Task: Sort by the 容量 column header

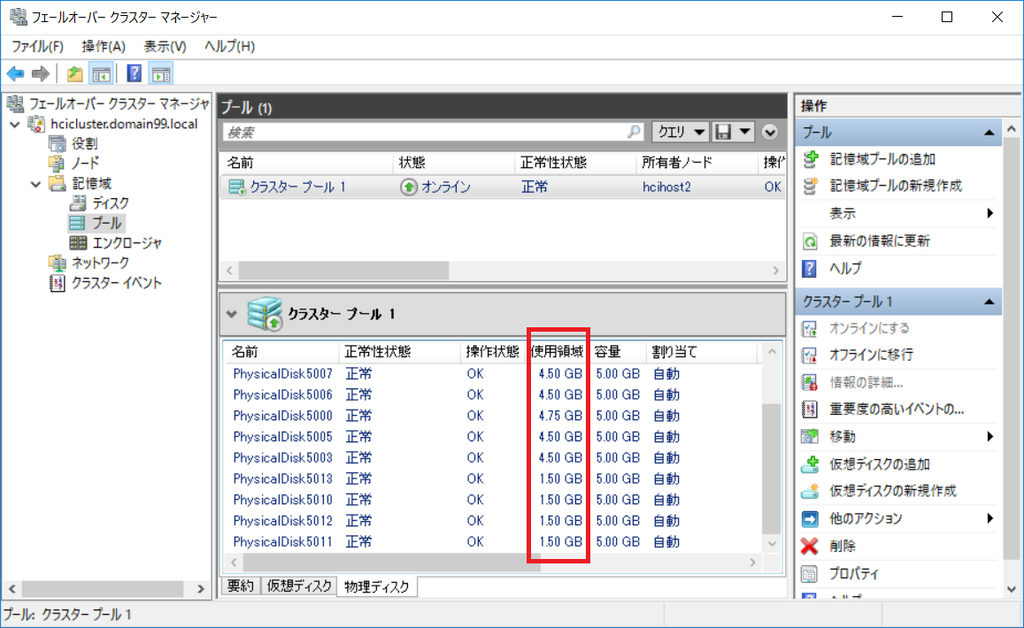Action: (x=617, y=352)
